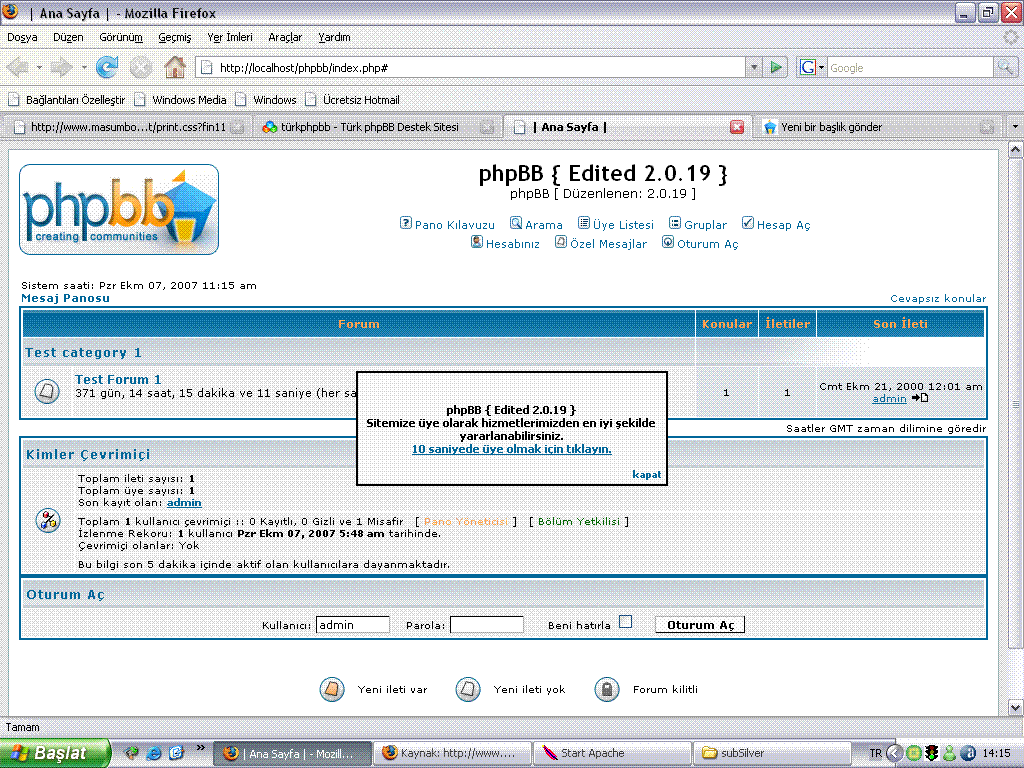
Task: Click kapat to close the popup
Action: click(647, 475)
